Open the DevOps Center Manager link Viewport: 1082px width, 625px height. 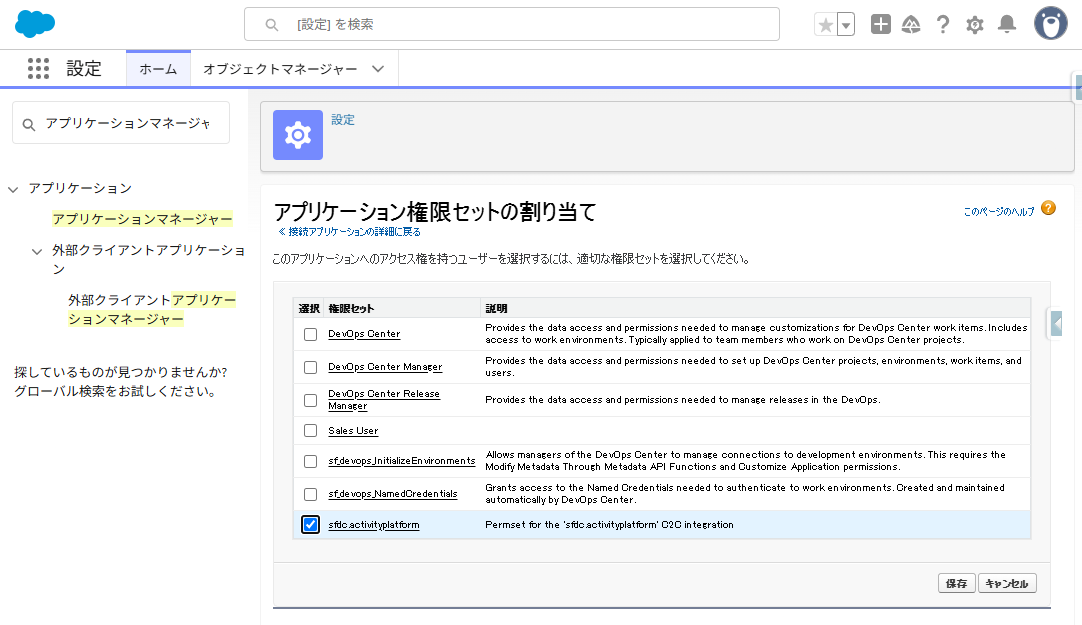[385, 367]
